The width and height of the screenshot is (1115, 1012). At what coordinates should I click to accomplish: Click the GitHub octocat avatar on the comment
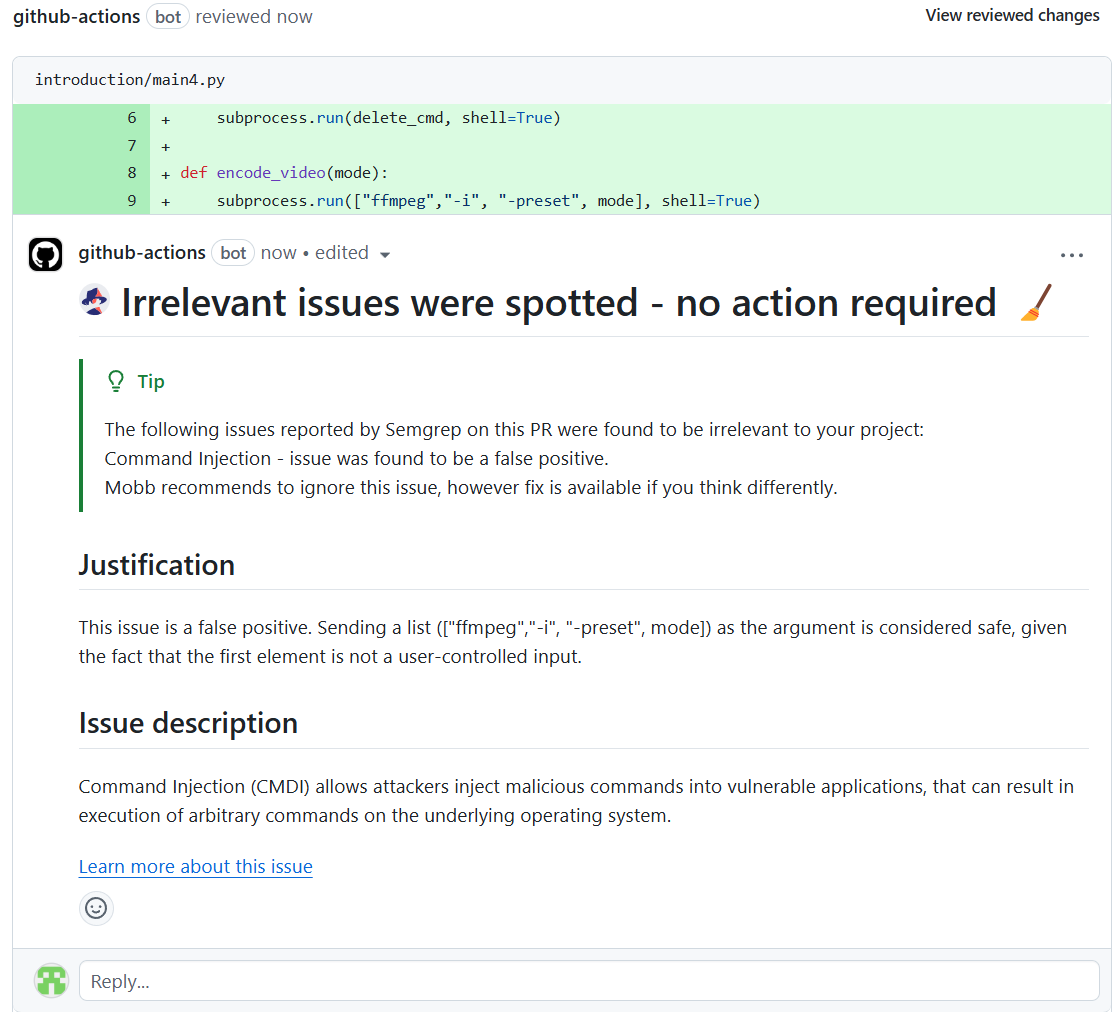click(46, 254)
